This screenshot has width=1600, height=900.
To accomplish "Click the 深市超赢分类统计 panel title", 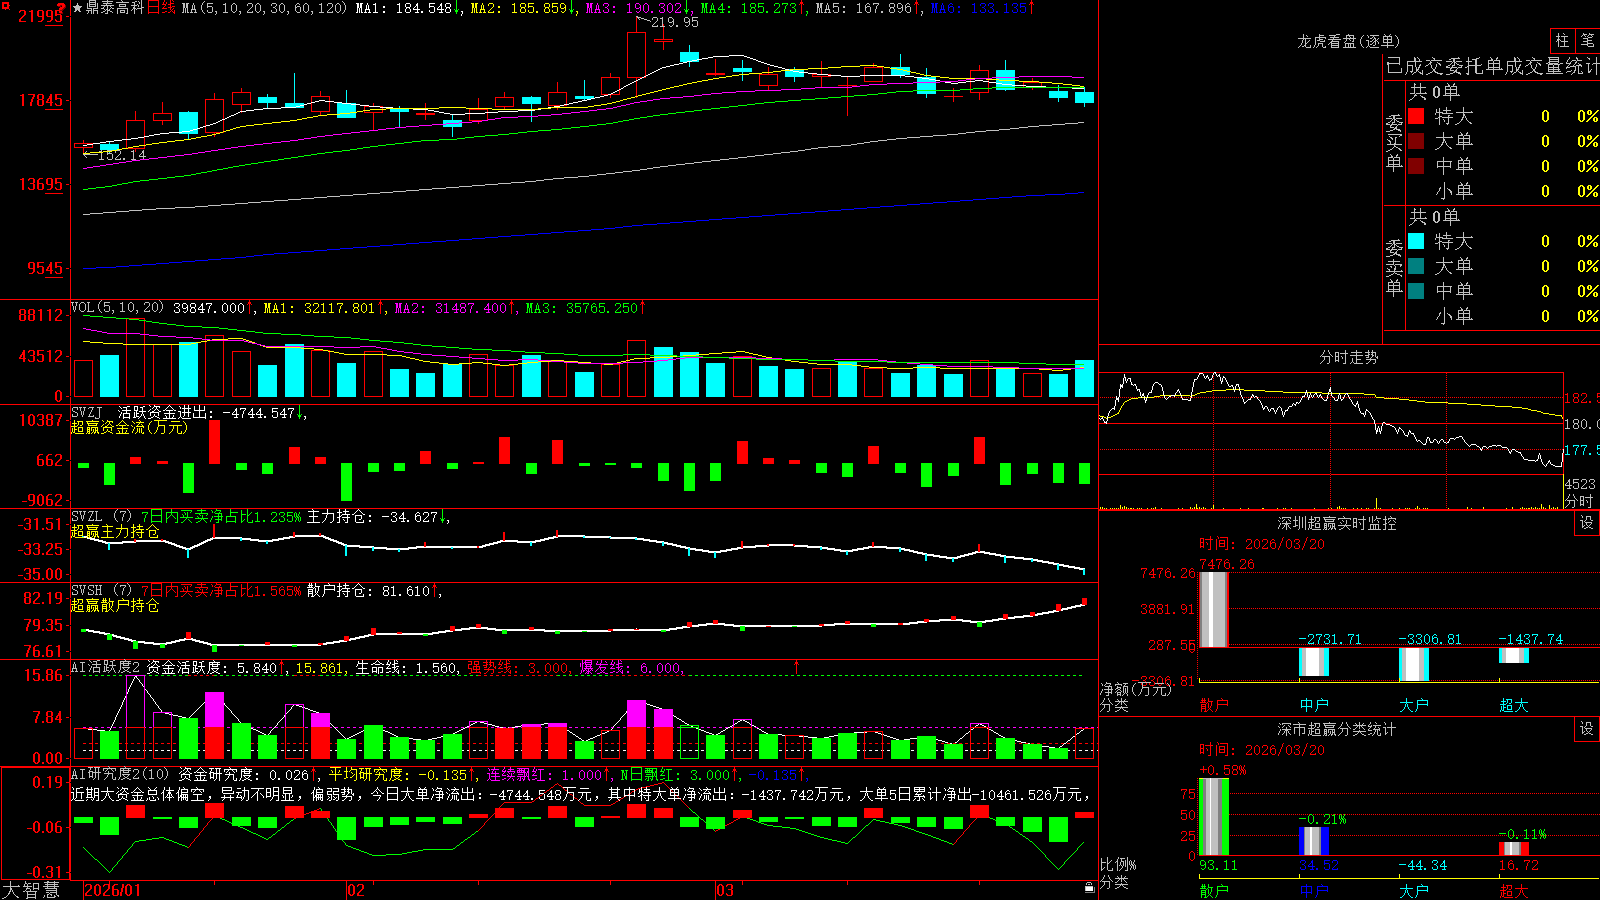I will pyautogui.click(x=1337, y=729).
